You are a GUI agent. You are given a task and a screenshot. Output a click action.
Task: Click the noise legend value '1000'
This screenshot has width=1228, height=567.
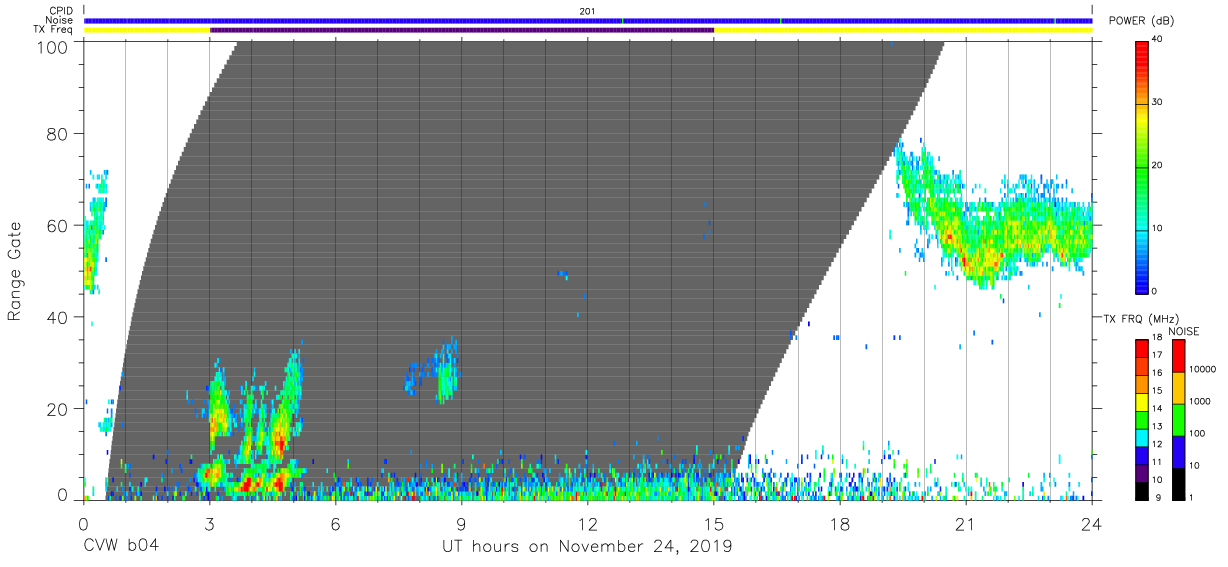coord(1201,401)
